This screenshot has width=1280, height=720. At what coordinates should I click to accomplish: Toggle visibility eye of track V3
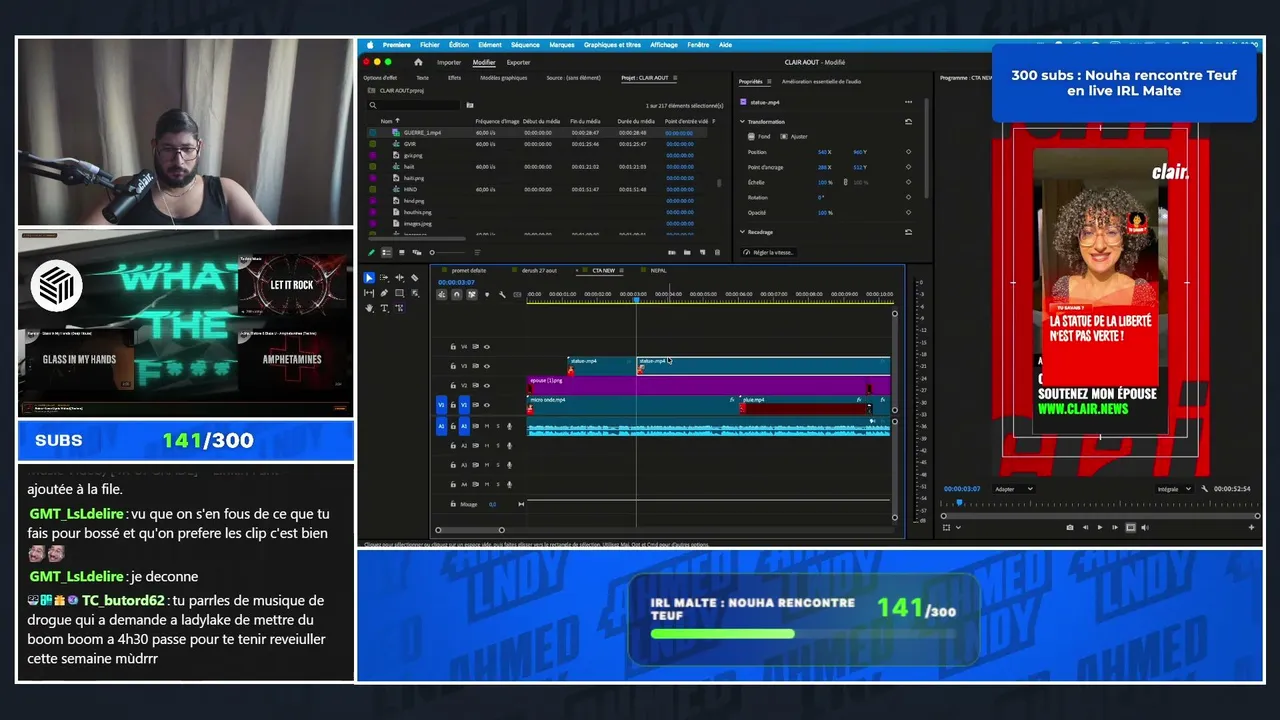[x=487, y=366]
